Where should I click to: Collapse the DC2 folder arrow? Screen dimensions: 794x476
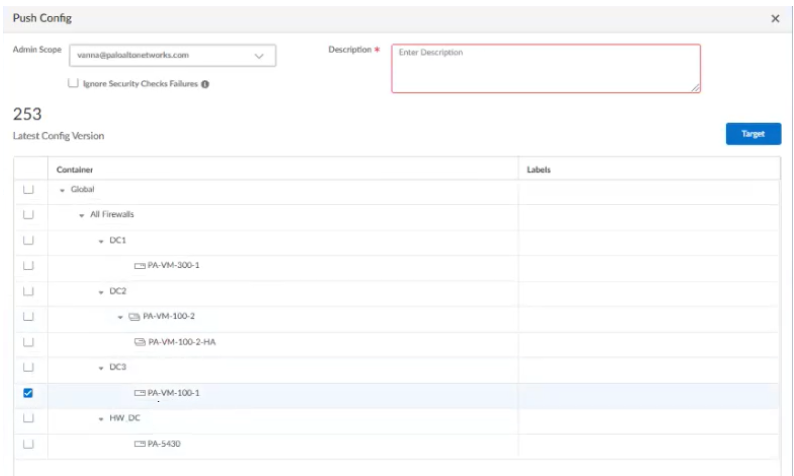coord(101,292)
